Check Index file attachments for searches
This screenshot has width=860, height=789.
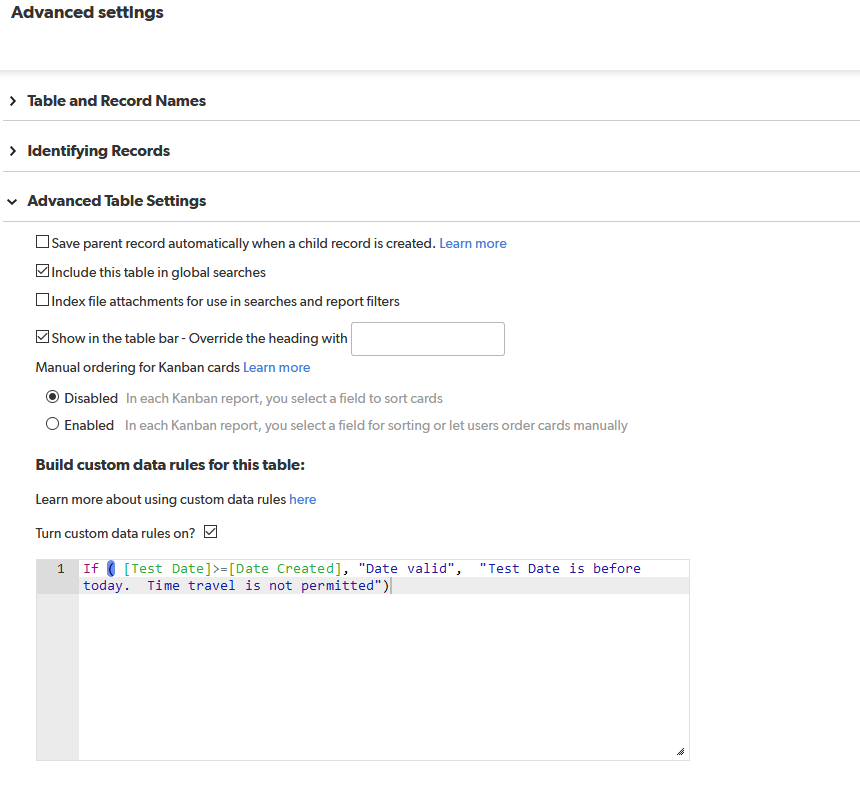tap(42, 300)
